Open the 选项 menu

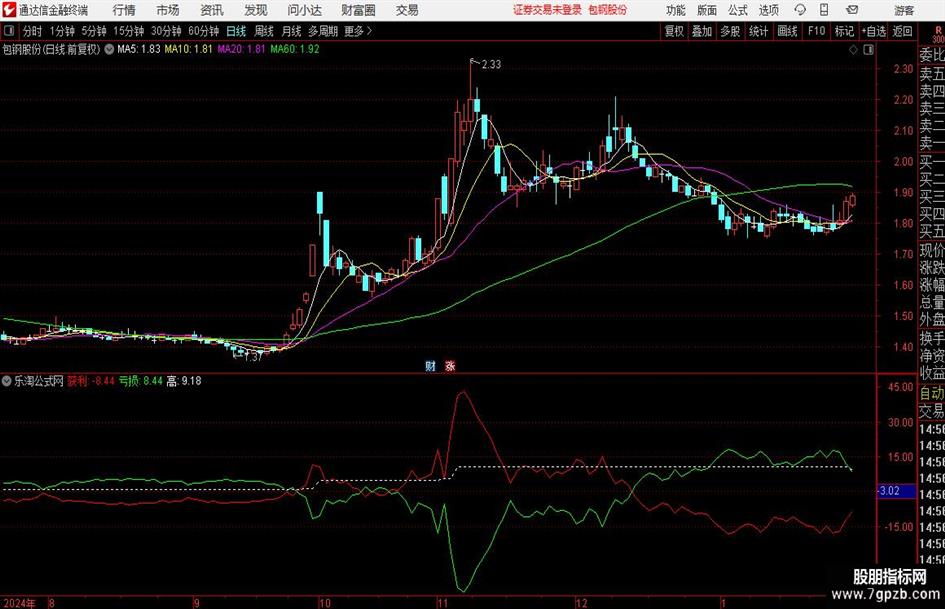point(768,10)
